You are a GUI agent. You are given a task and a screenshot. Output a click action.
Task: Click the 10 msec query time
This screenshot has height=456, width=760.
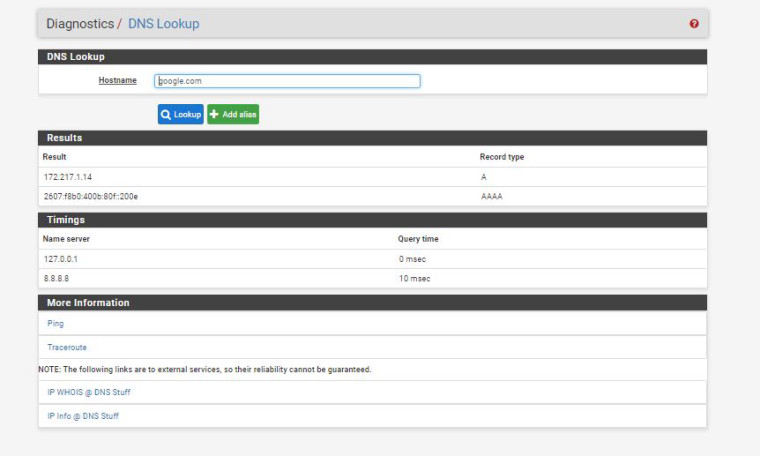414,278
